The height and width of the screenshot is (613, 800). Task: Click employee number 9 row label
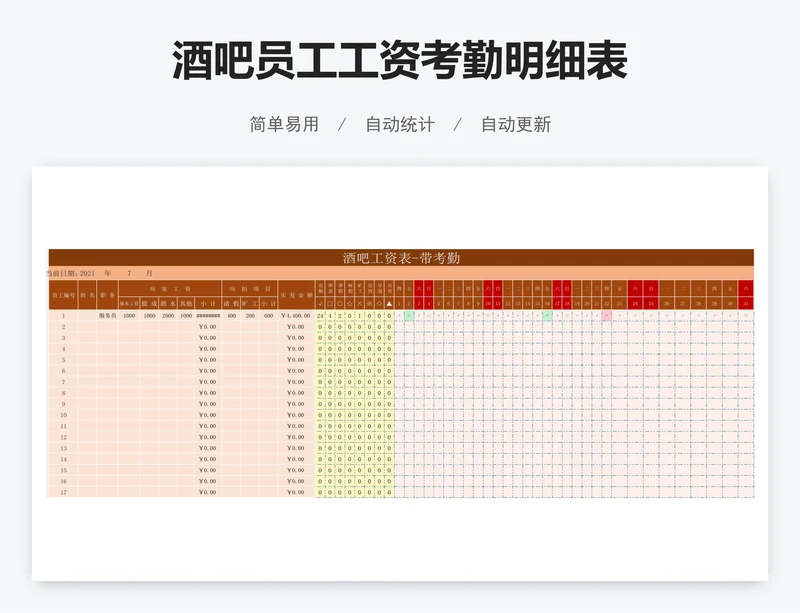point(63,404)
